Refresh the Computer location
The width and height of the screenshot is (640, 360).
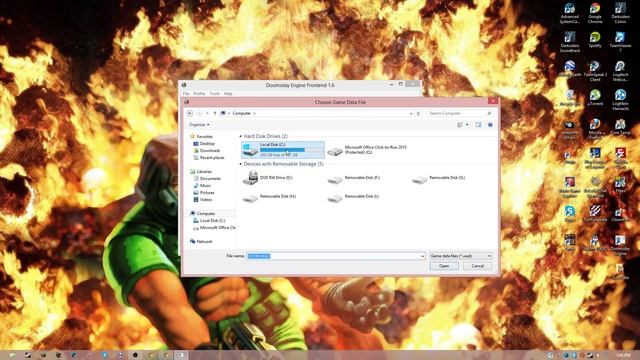coord(418,113)
